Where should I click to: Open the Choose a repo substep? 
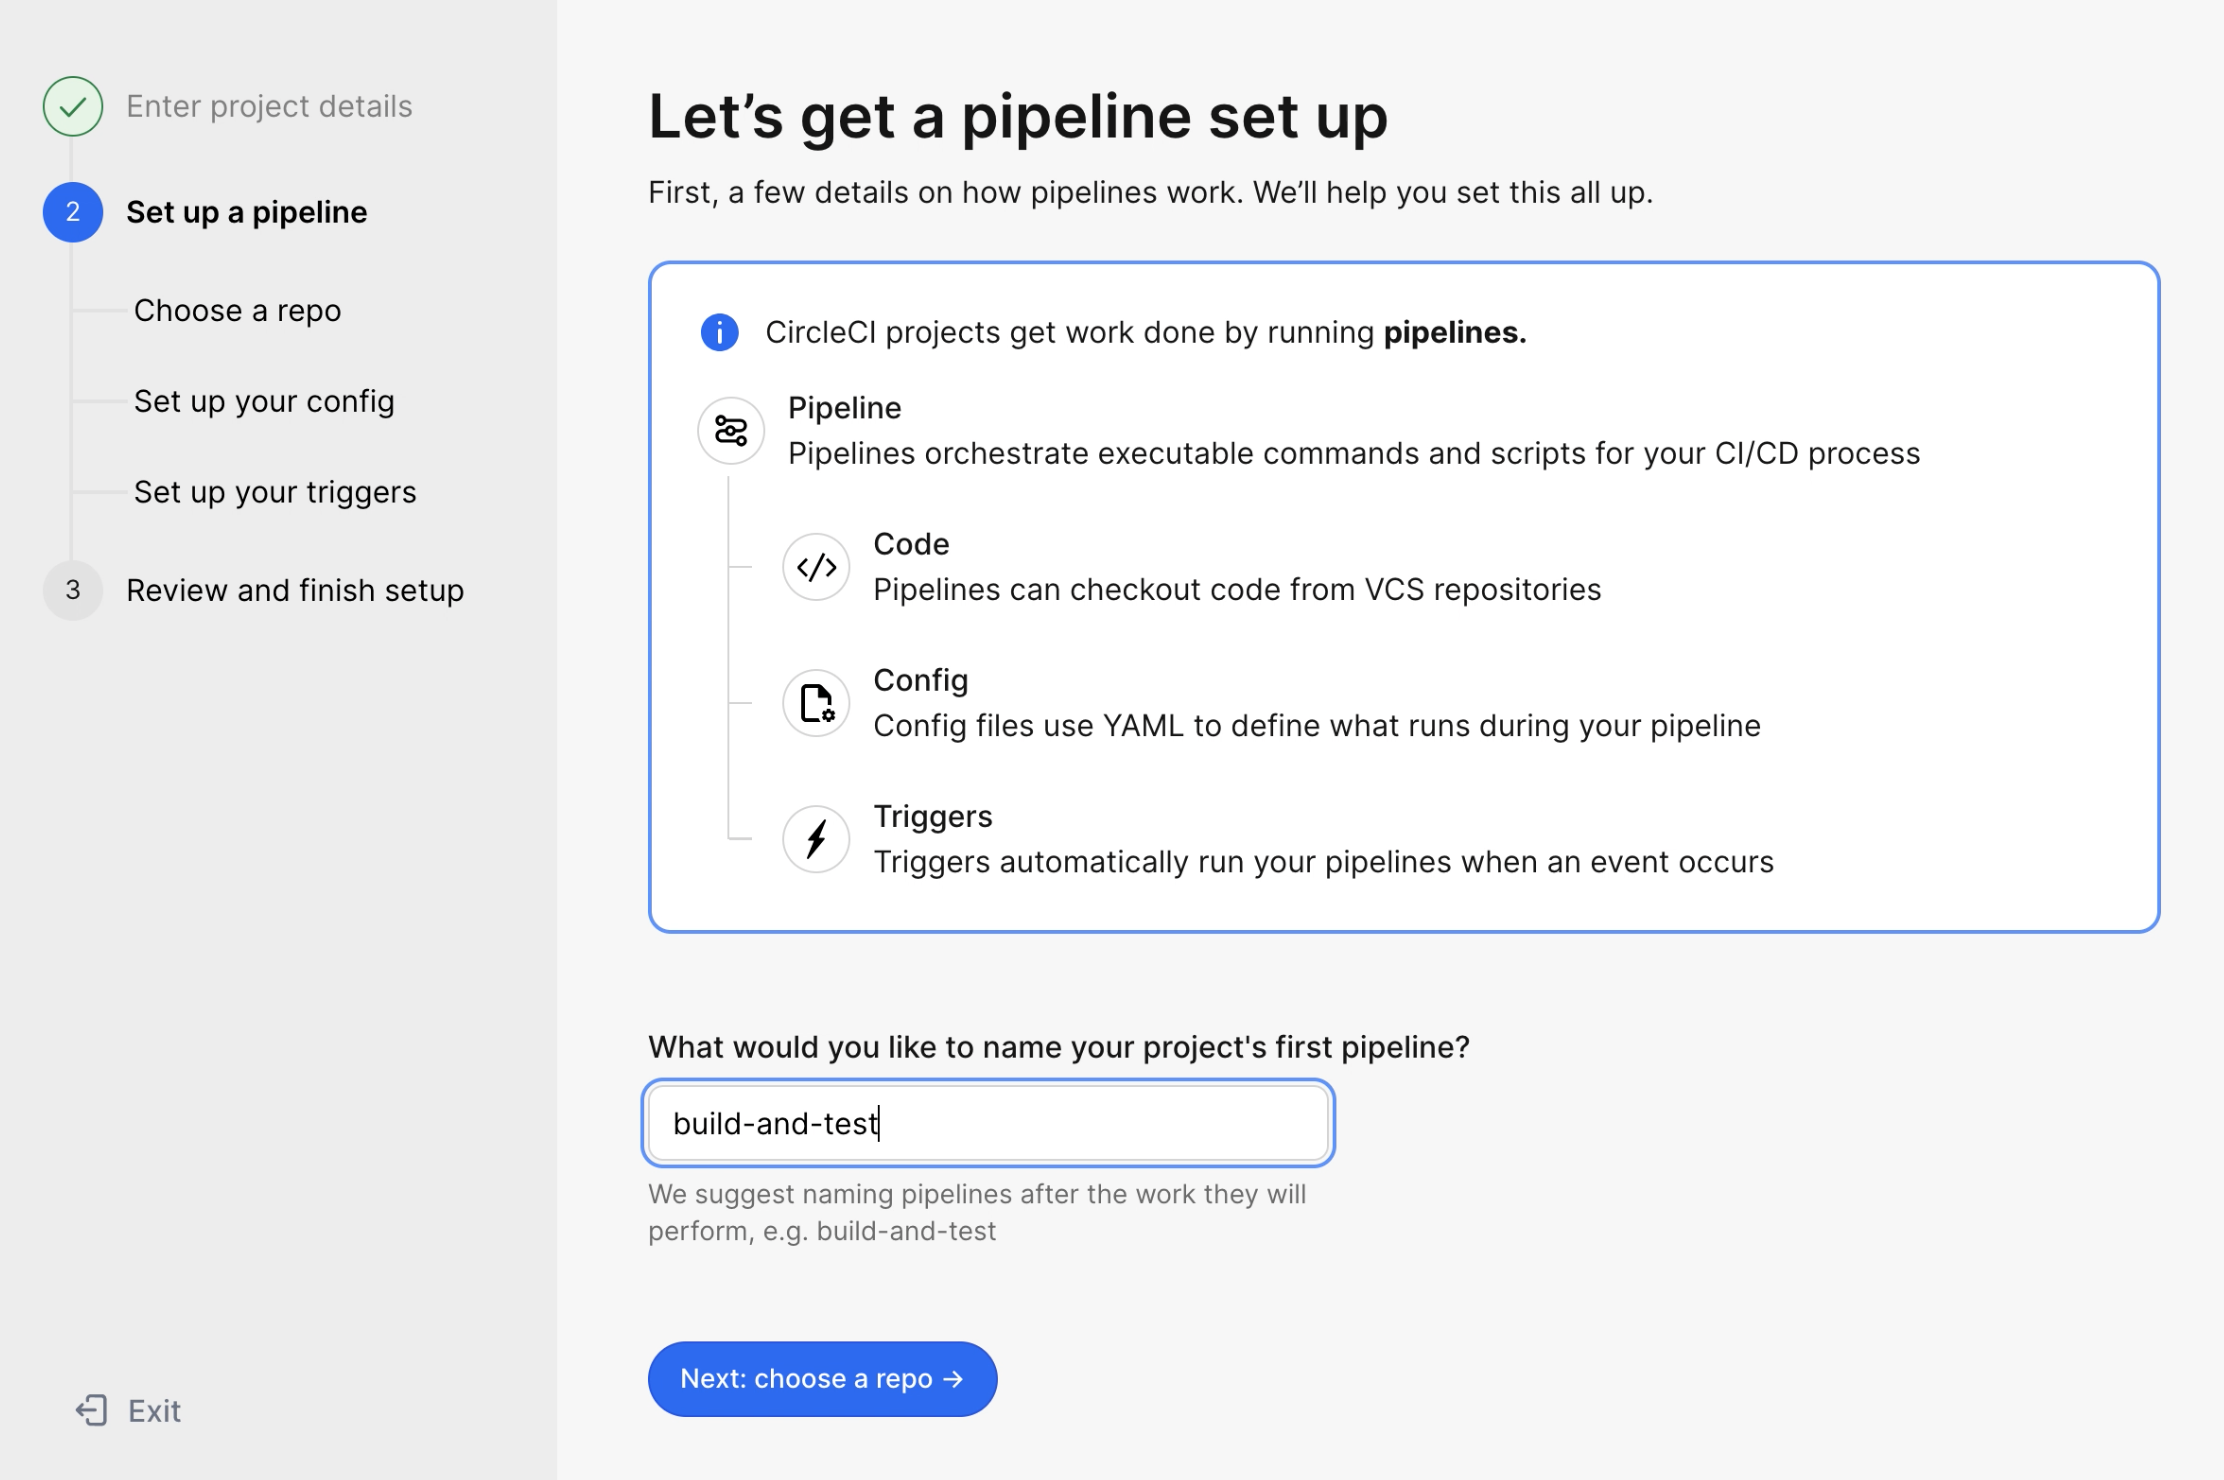point(237,311)
